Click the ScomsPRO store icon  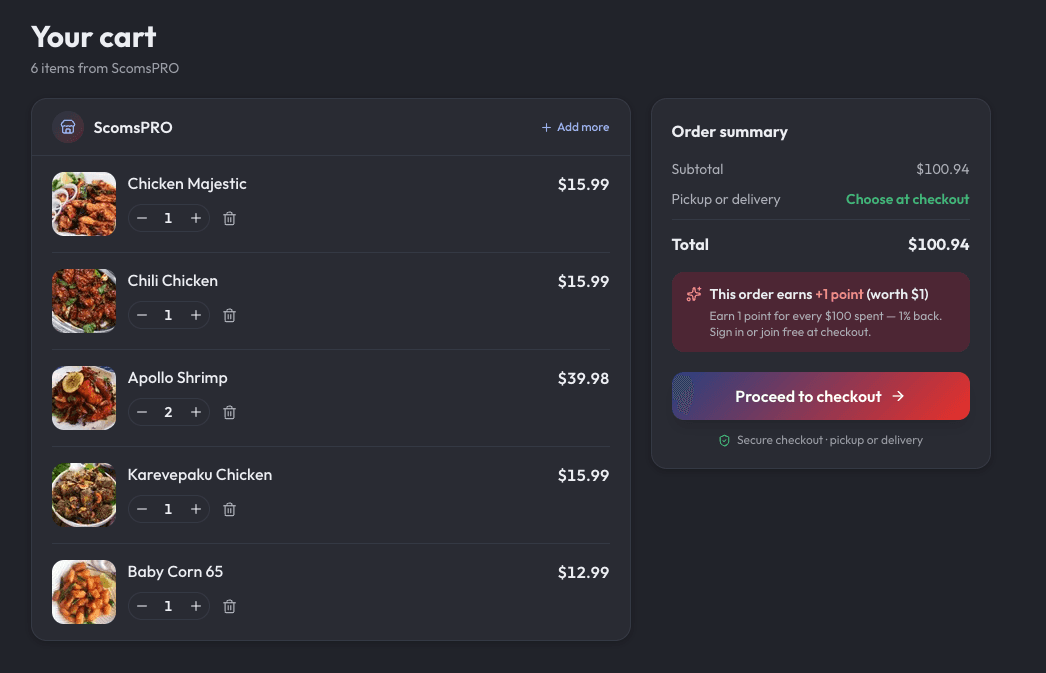pos(68,127)
